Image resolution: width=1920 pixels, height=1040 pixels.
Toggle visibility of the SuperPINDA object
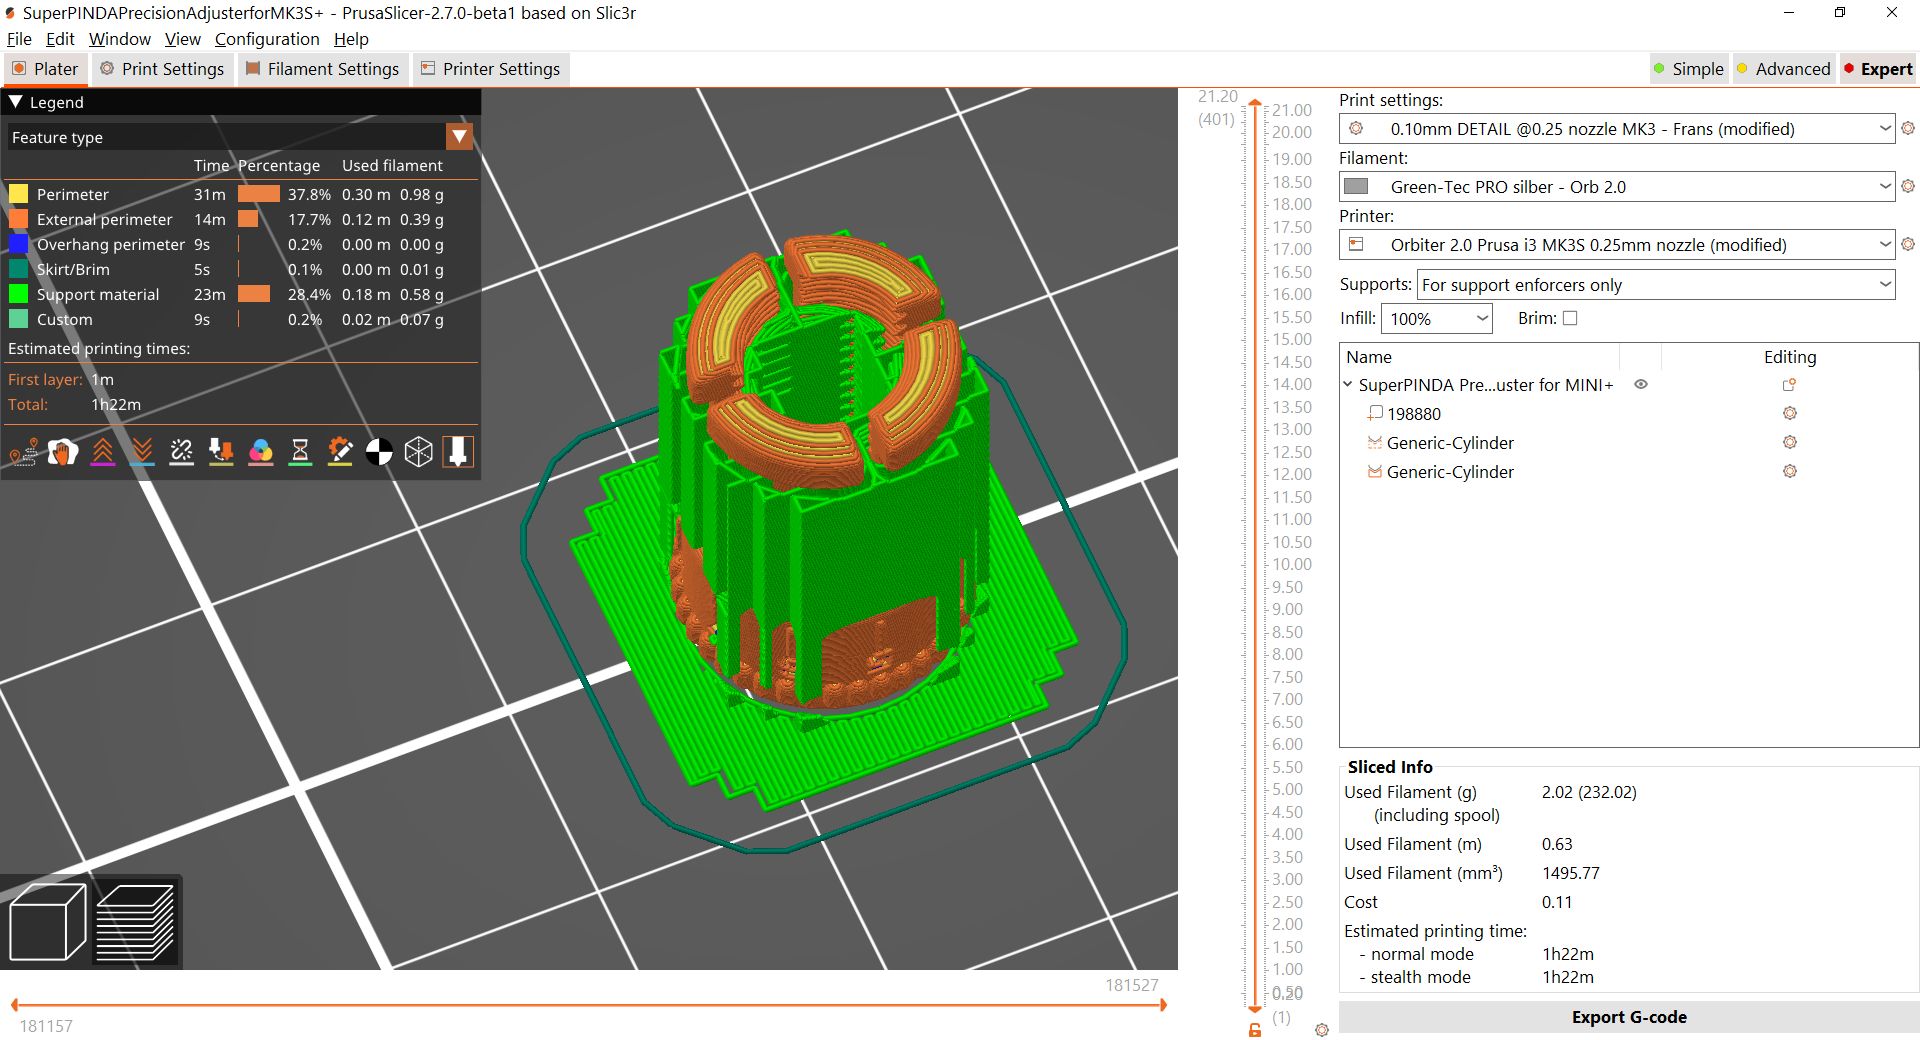1640,384
